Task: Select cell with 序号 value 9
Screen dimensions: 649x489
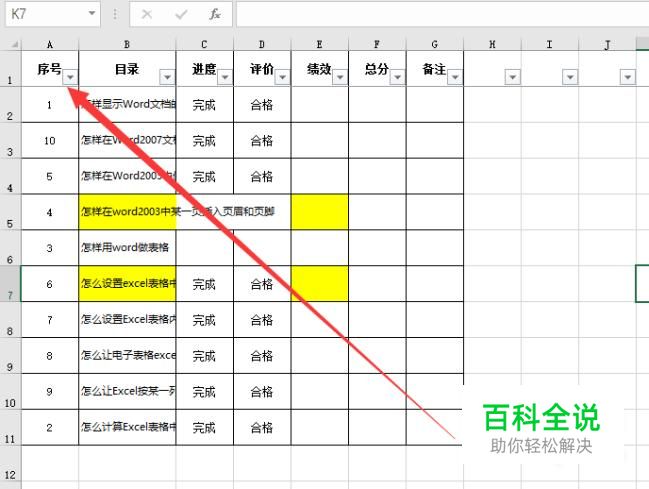Action: (x=50, y=392)
